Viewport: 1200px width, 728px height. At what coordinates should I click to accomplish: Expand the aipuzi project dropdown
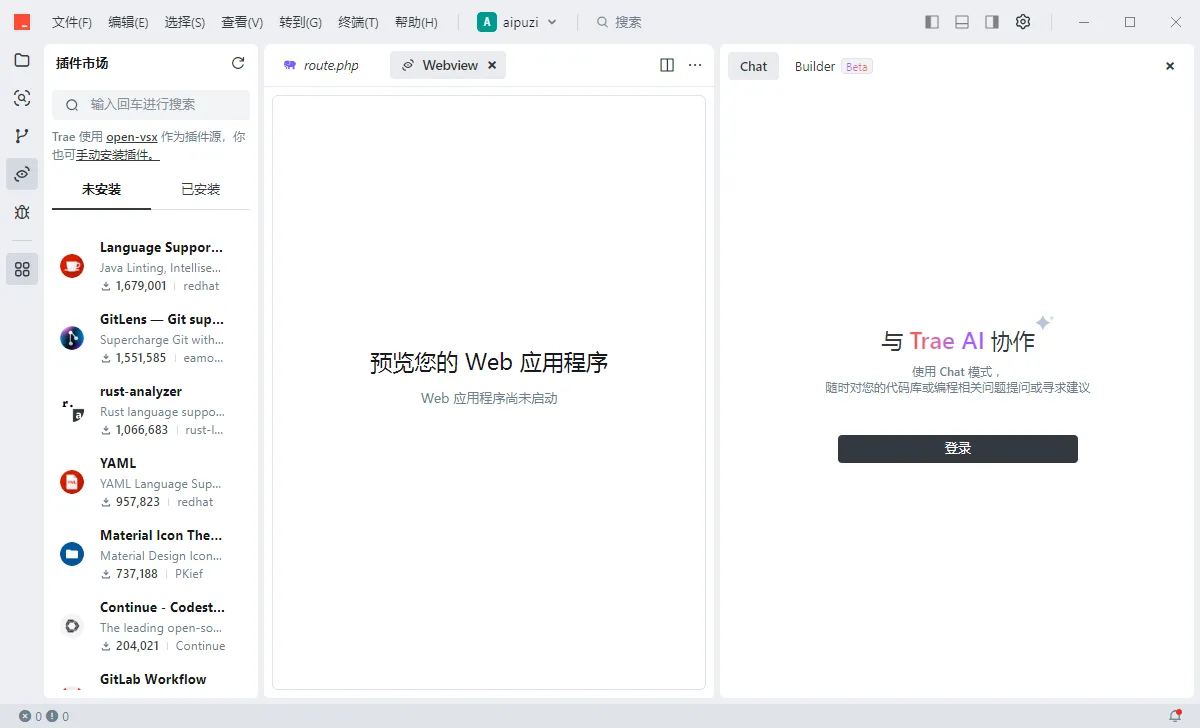tap(517, 22)
